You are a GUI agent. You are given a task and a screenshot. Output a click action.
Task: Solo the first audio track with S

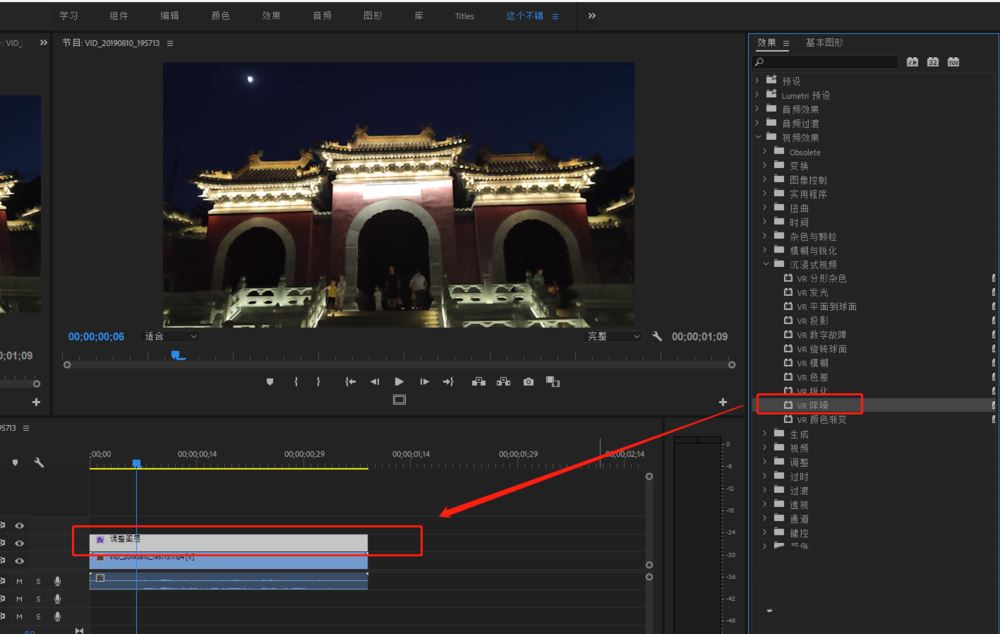coord(38,581)
